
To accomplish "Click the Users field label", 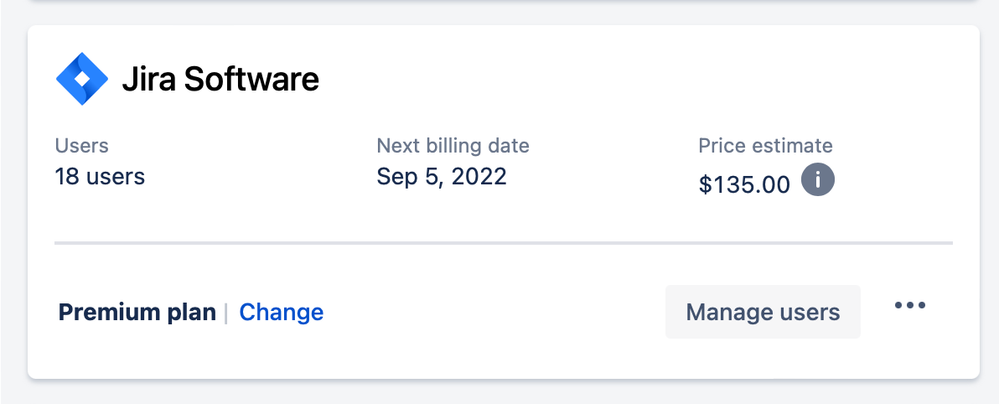I will pos(82,146).
